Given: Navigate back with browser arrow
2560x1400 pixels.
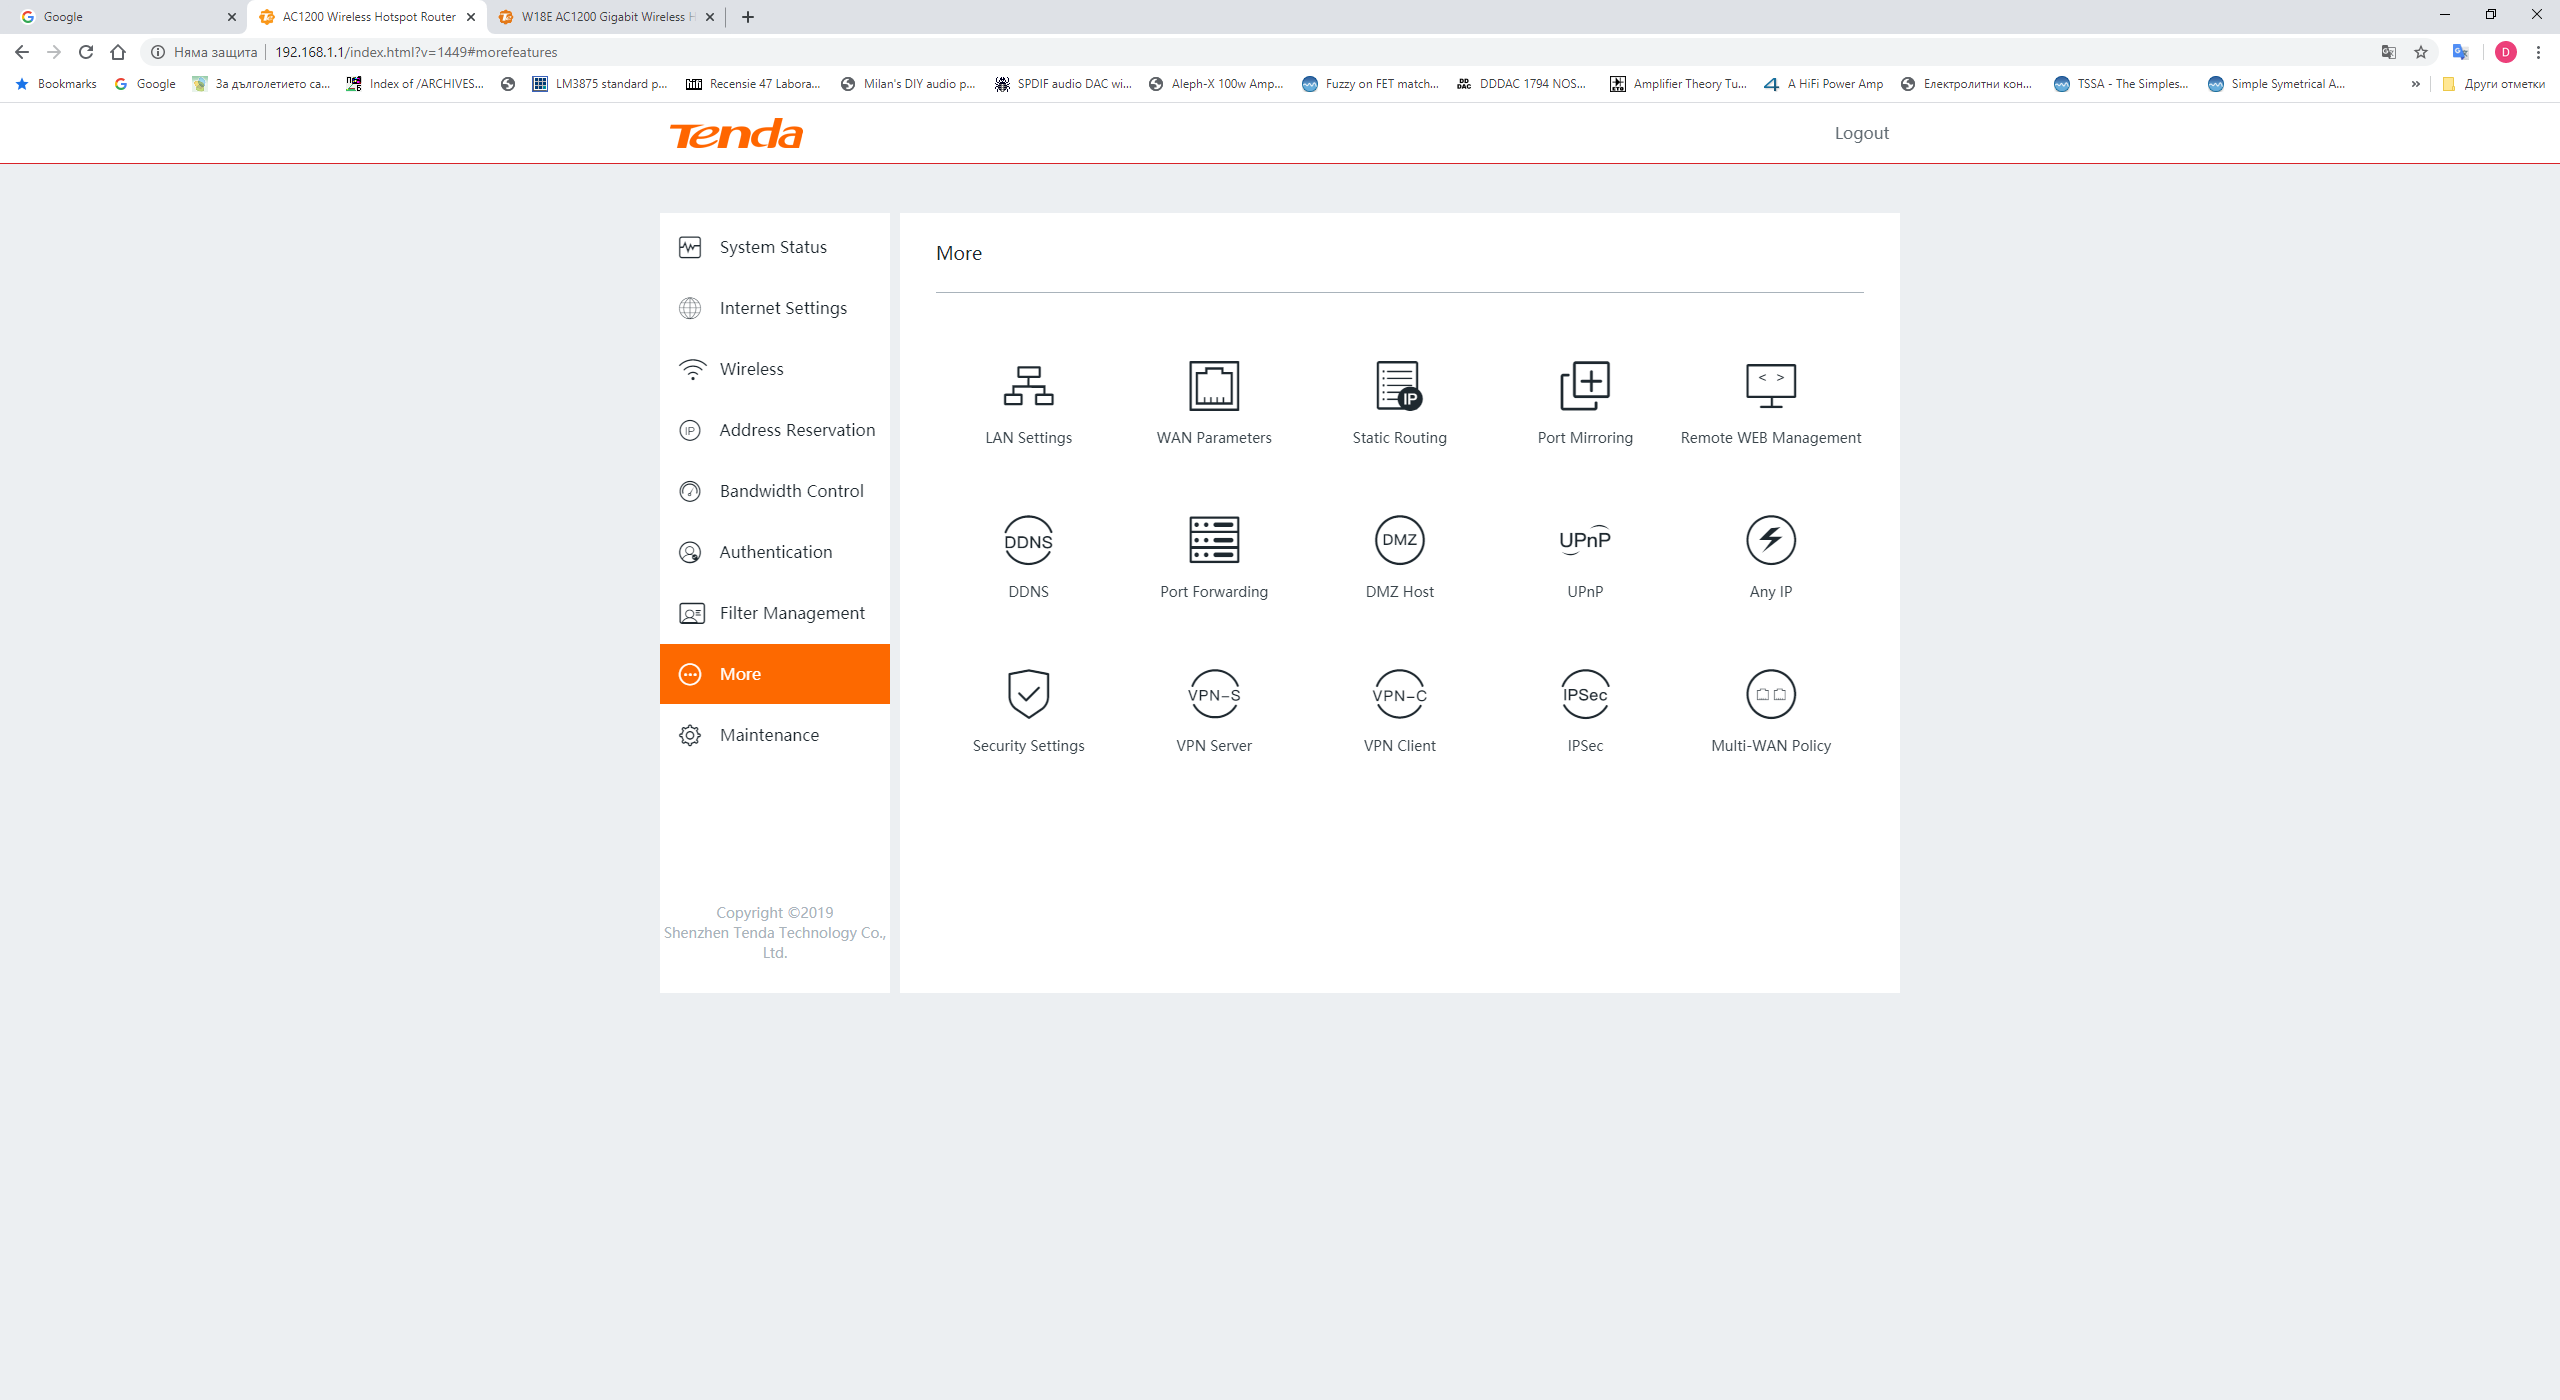Looking at the screenshot, I should (22, 52).
